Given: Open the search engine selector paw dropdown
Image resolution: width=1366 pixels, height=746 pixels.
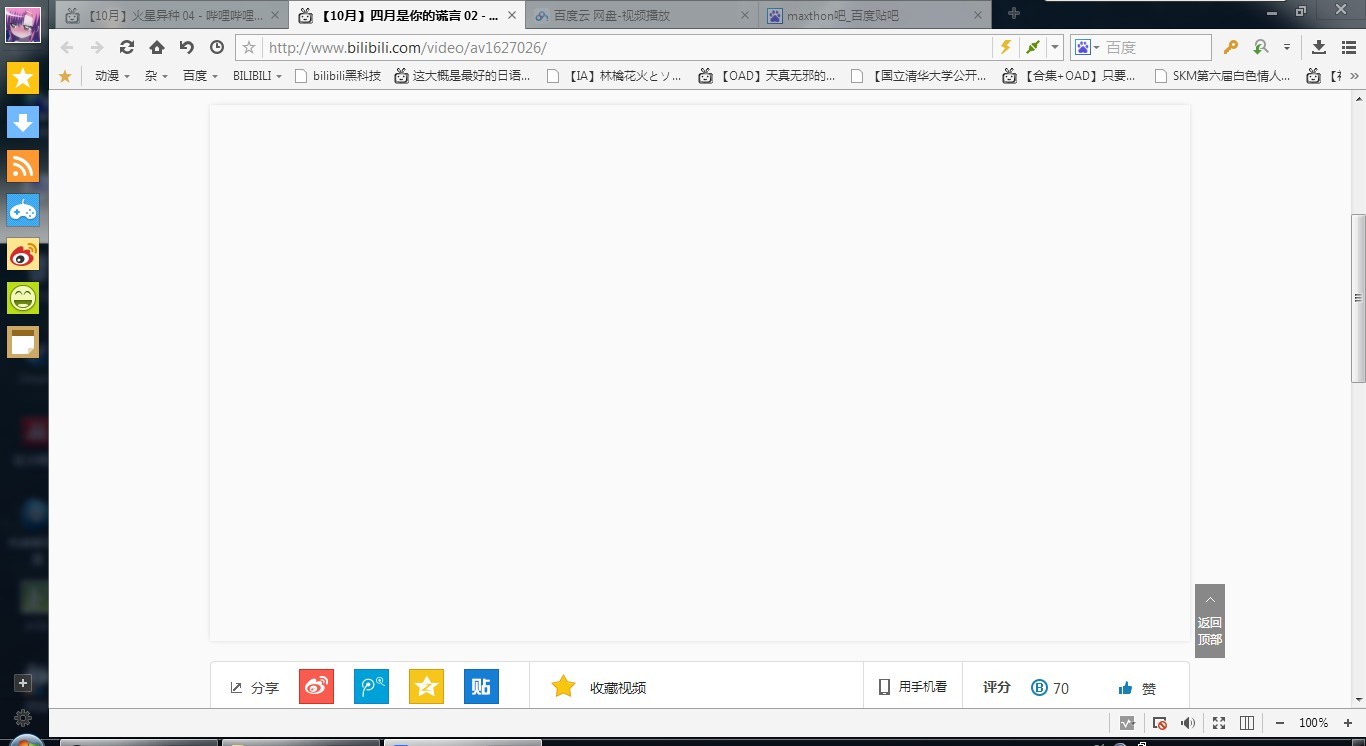Looking at the screenshot, I should click(1087, 47).
